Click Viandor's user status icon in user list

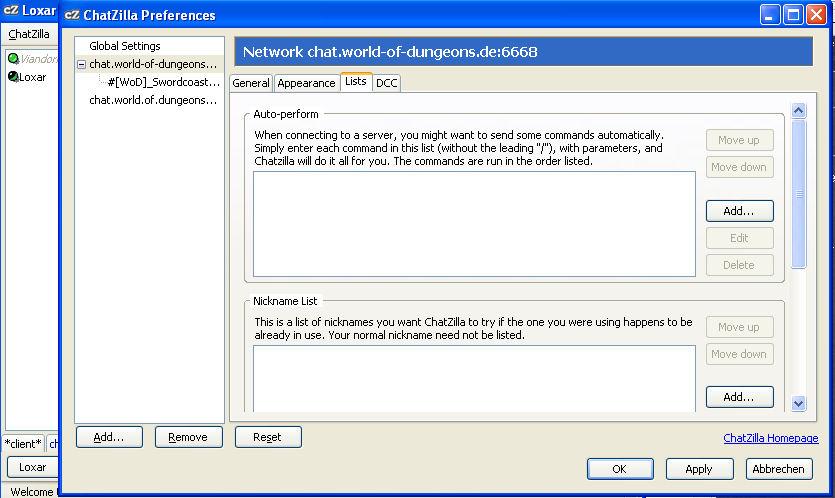pos(13,59)
